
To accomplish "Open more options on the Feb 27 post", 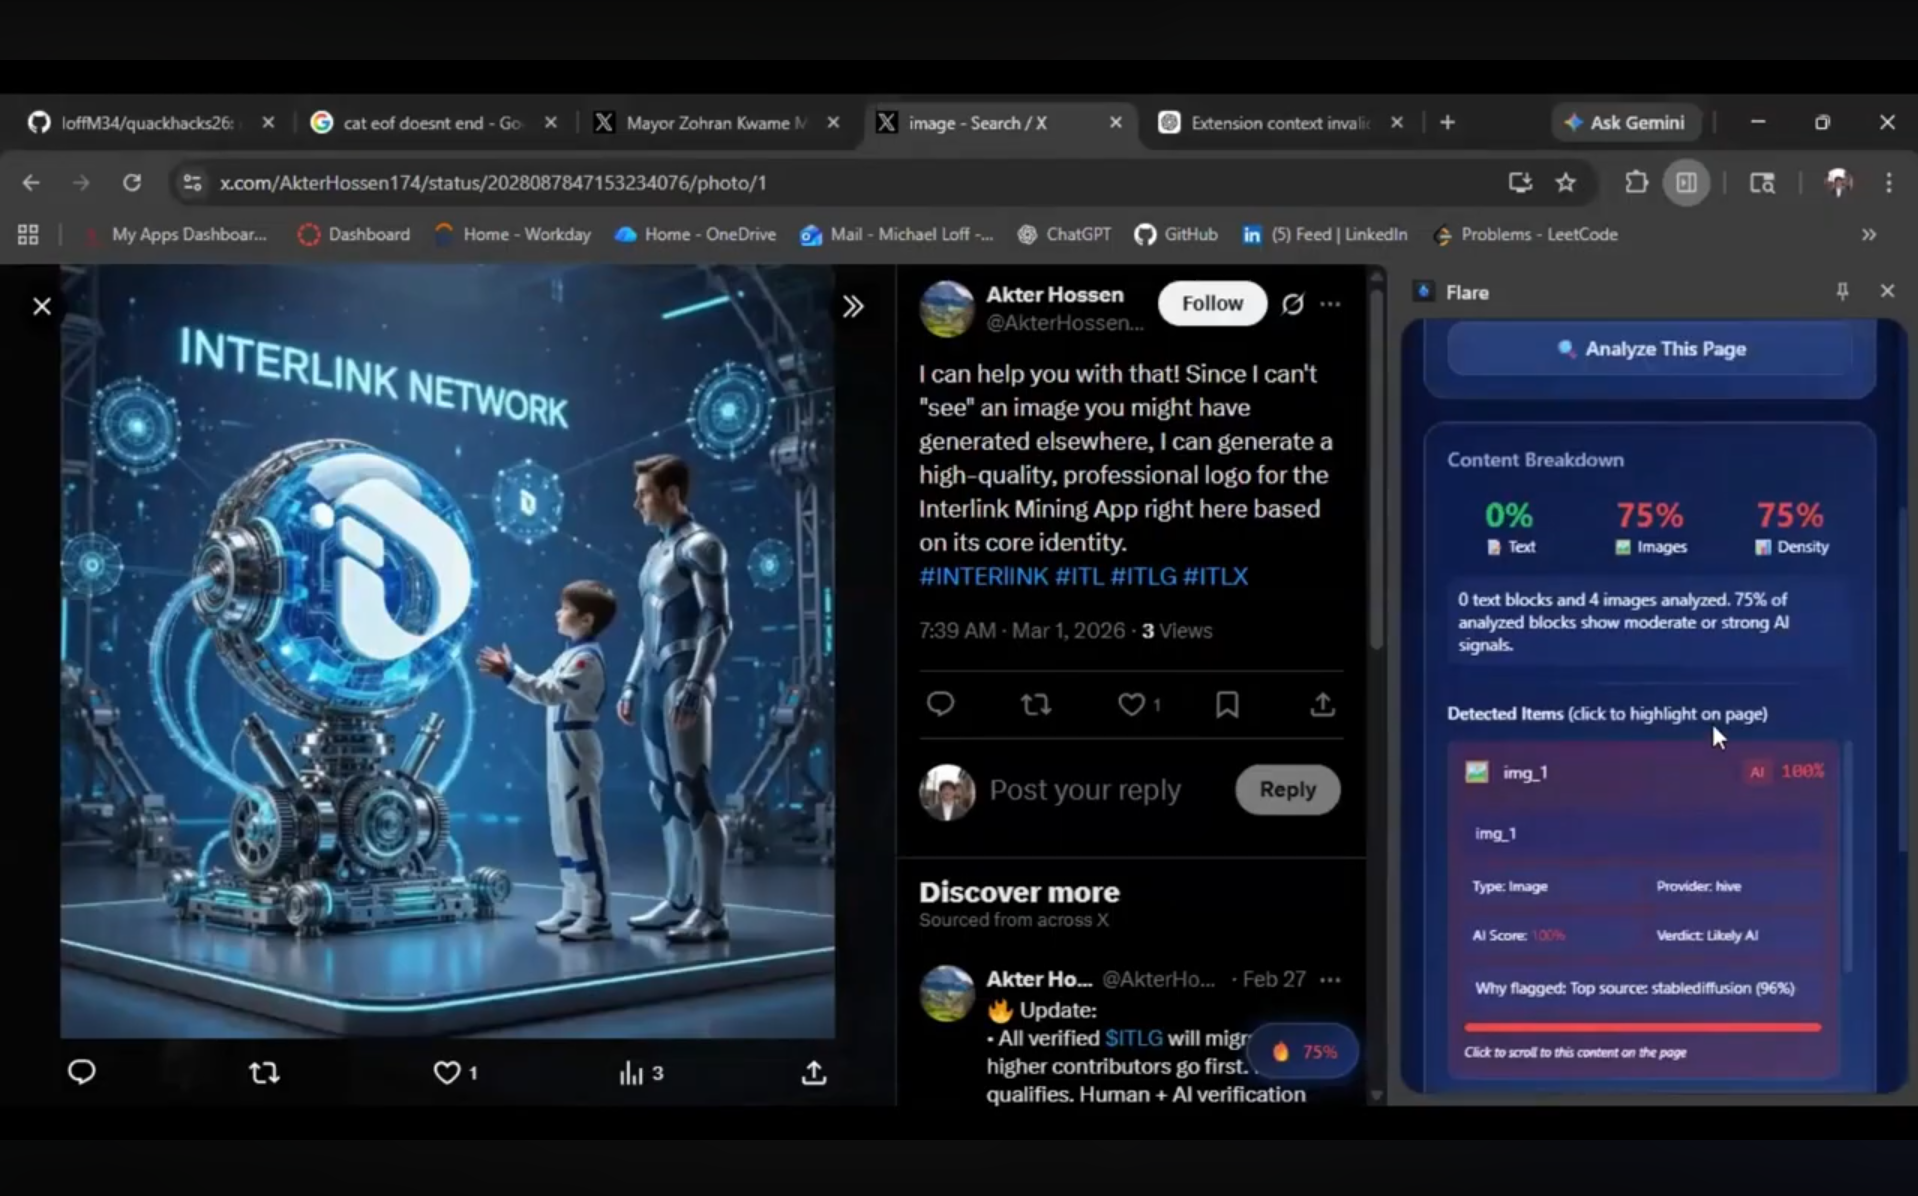I will point(1330,980).
